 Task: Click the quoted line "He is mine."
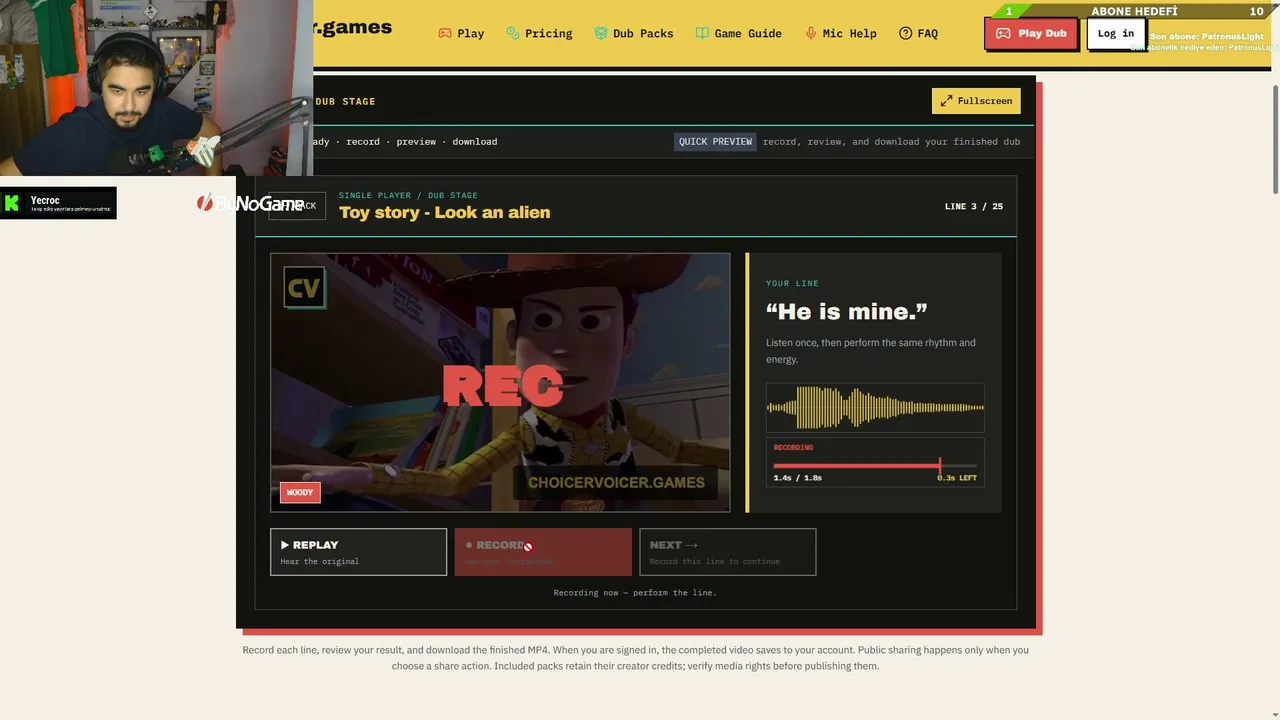pyautogui.click(x=847, y=312)
